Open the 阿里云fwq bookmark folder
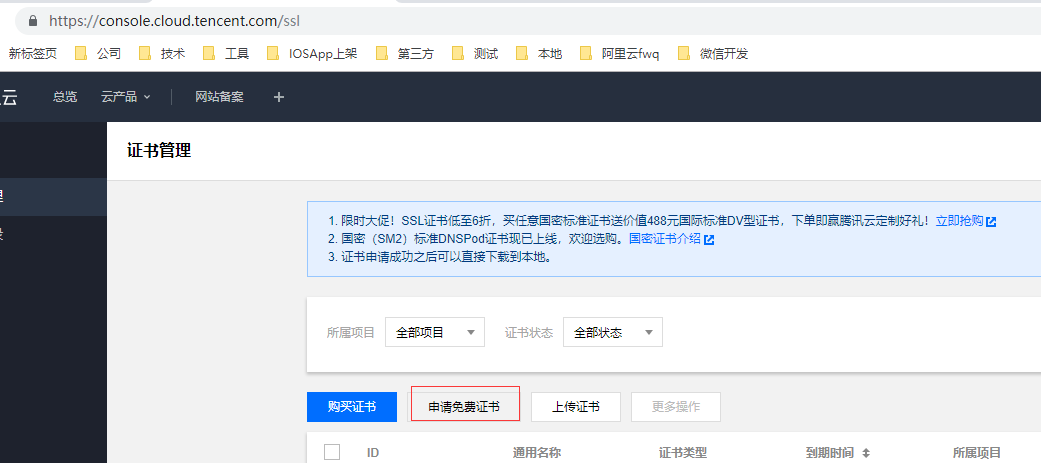 pos(620,54)
